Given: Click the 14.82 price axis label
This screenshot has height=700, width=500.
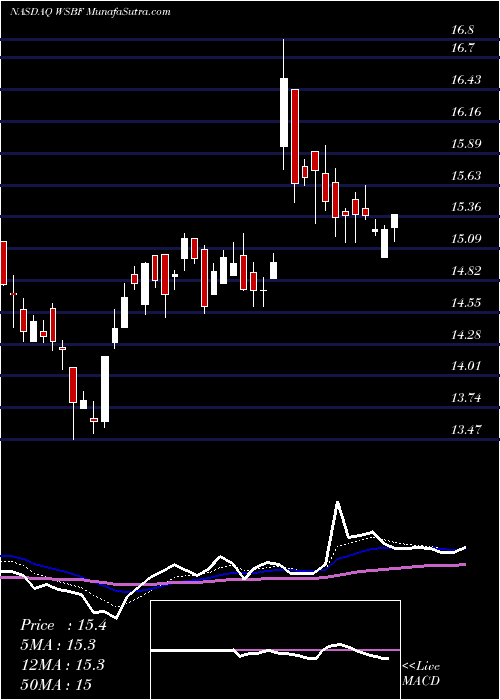Looking at the screenshot, I should (x=466, y=271).
